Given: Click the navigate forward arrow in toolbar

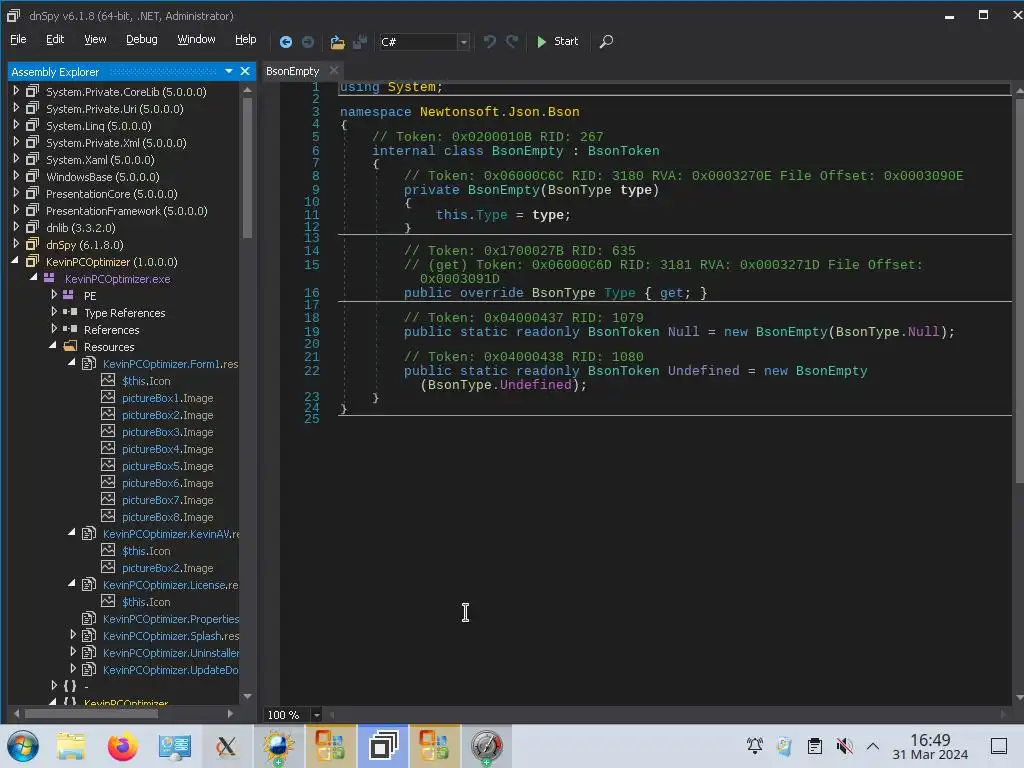Looking at the screenshot, I should [x=308, y=42].
